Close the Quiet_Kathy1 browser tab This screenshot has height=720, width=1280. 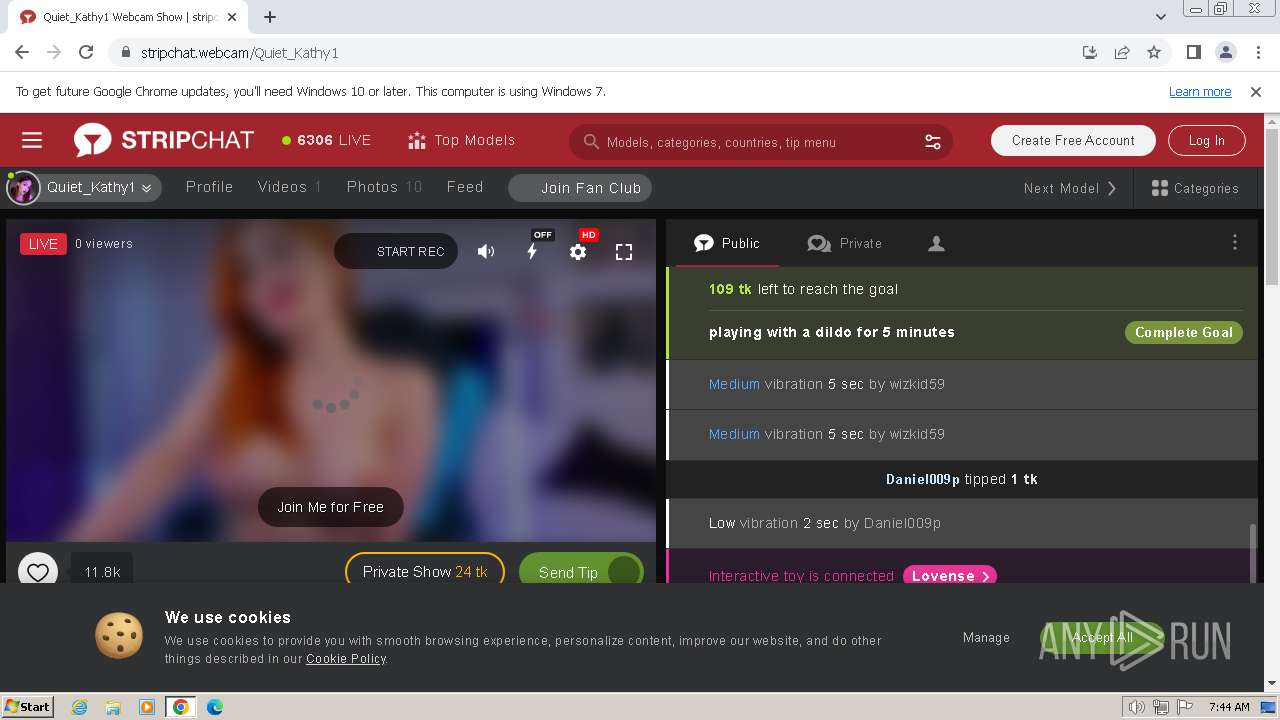click(x=232, y=17)
